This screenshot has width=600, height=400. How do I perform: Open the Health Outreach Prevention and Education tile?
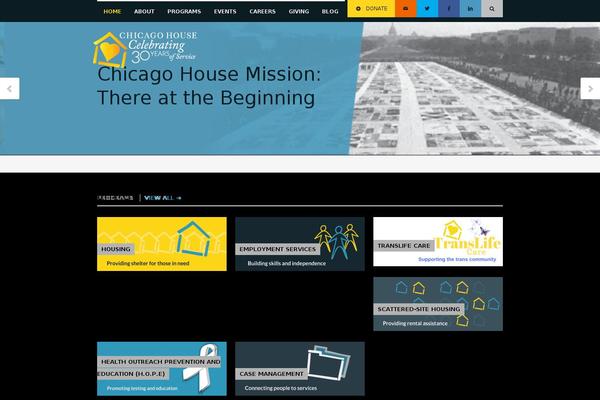[x=162, y=369]
